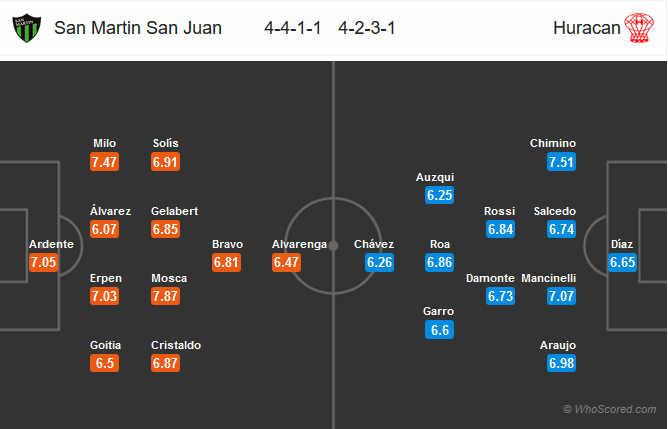Click Ardente's 7.05 goalkeeper rating badge

(43, 262)
